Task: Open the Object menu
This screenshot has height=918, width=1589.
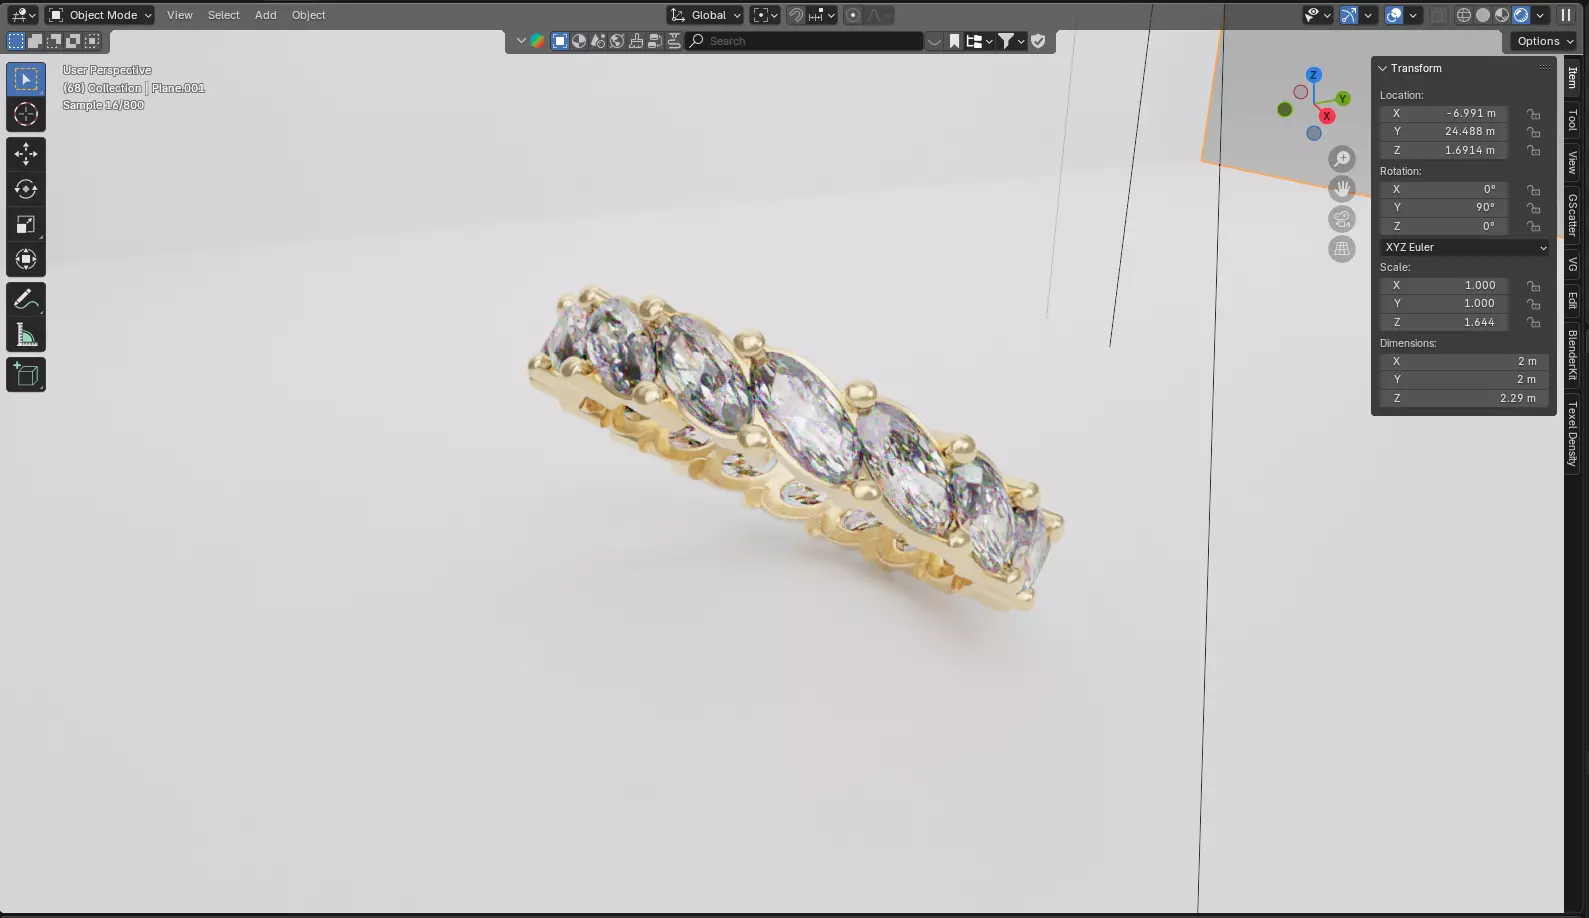Action: (309, 15)
